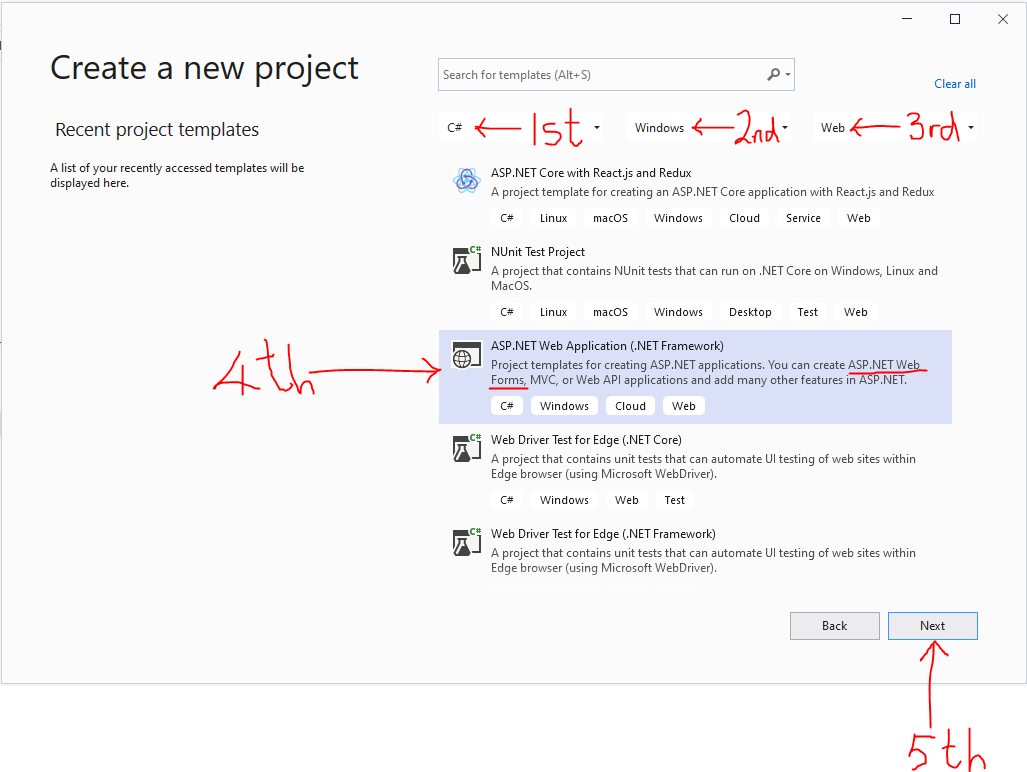Screen dimensions: 1027x772
Task: Select ASP.NET Core with React.js and Redux
Action: click(x=591, y=173)
